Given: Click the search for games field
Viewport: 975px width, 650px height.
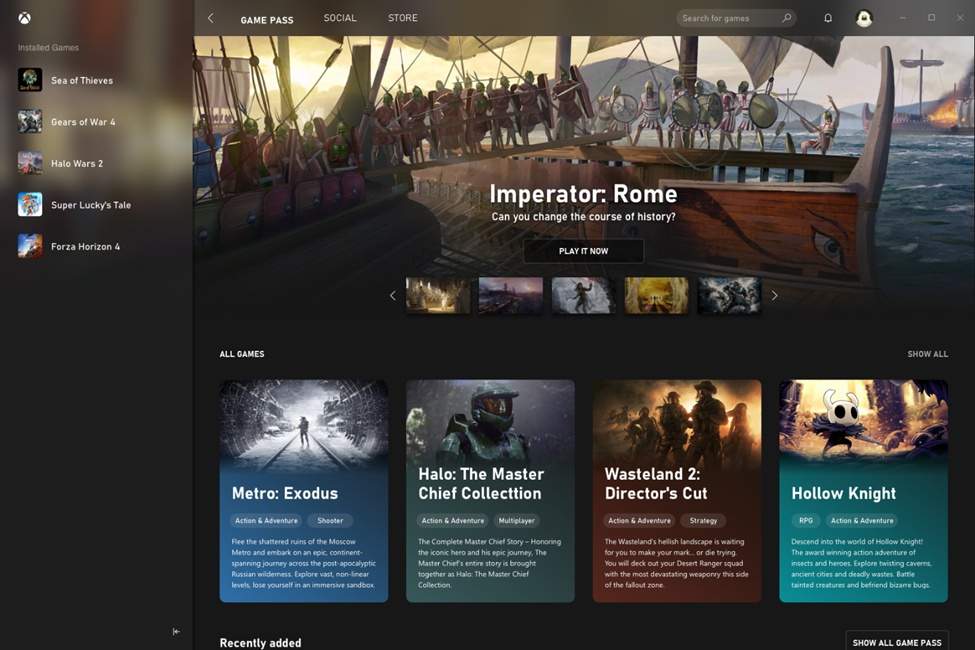Looking at the screenshot, I should (x=725, y=17).
